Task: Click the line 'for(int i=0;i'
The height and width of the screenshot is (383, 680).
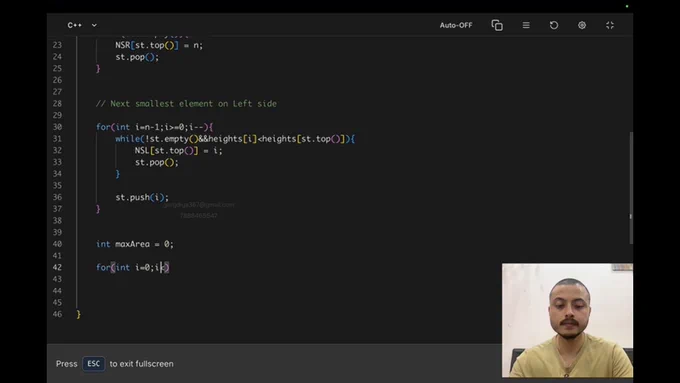Action: tap(132, 268)
